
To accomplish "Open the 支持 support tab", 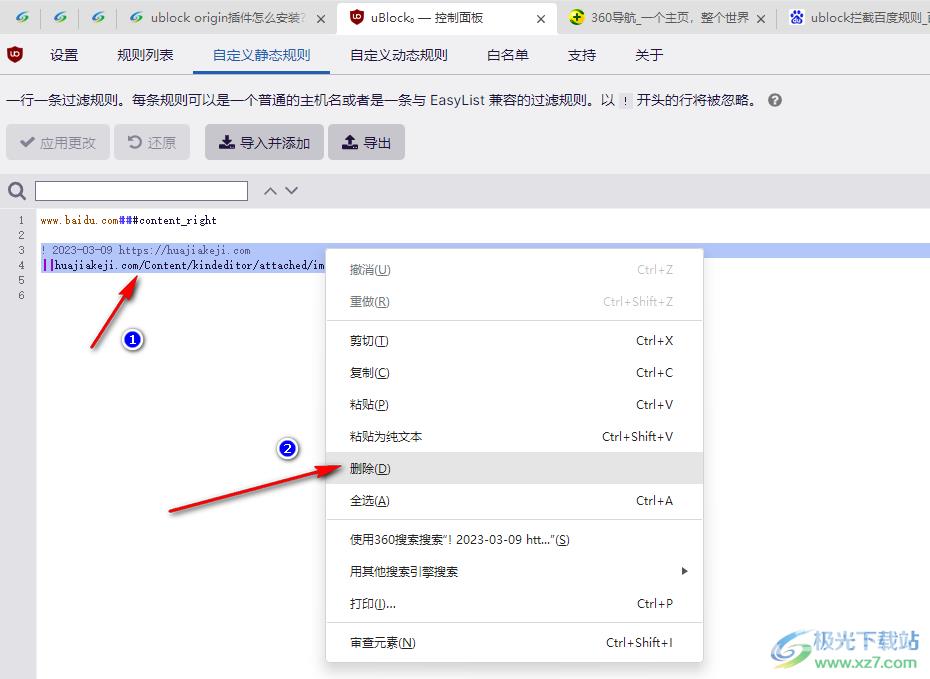I will tap(582, 55).
